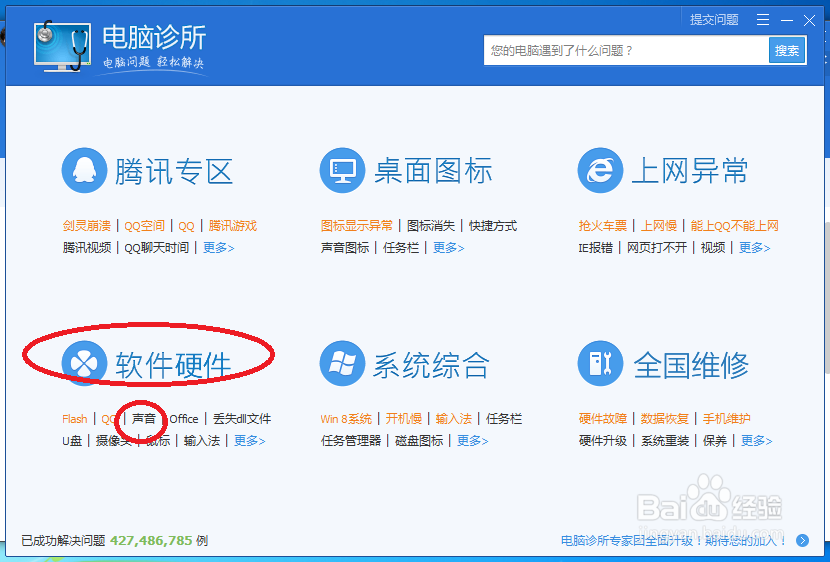This screenshot has height=562, width=830.
Task: Open the Office link
Action: [184, 419]
